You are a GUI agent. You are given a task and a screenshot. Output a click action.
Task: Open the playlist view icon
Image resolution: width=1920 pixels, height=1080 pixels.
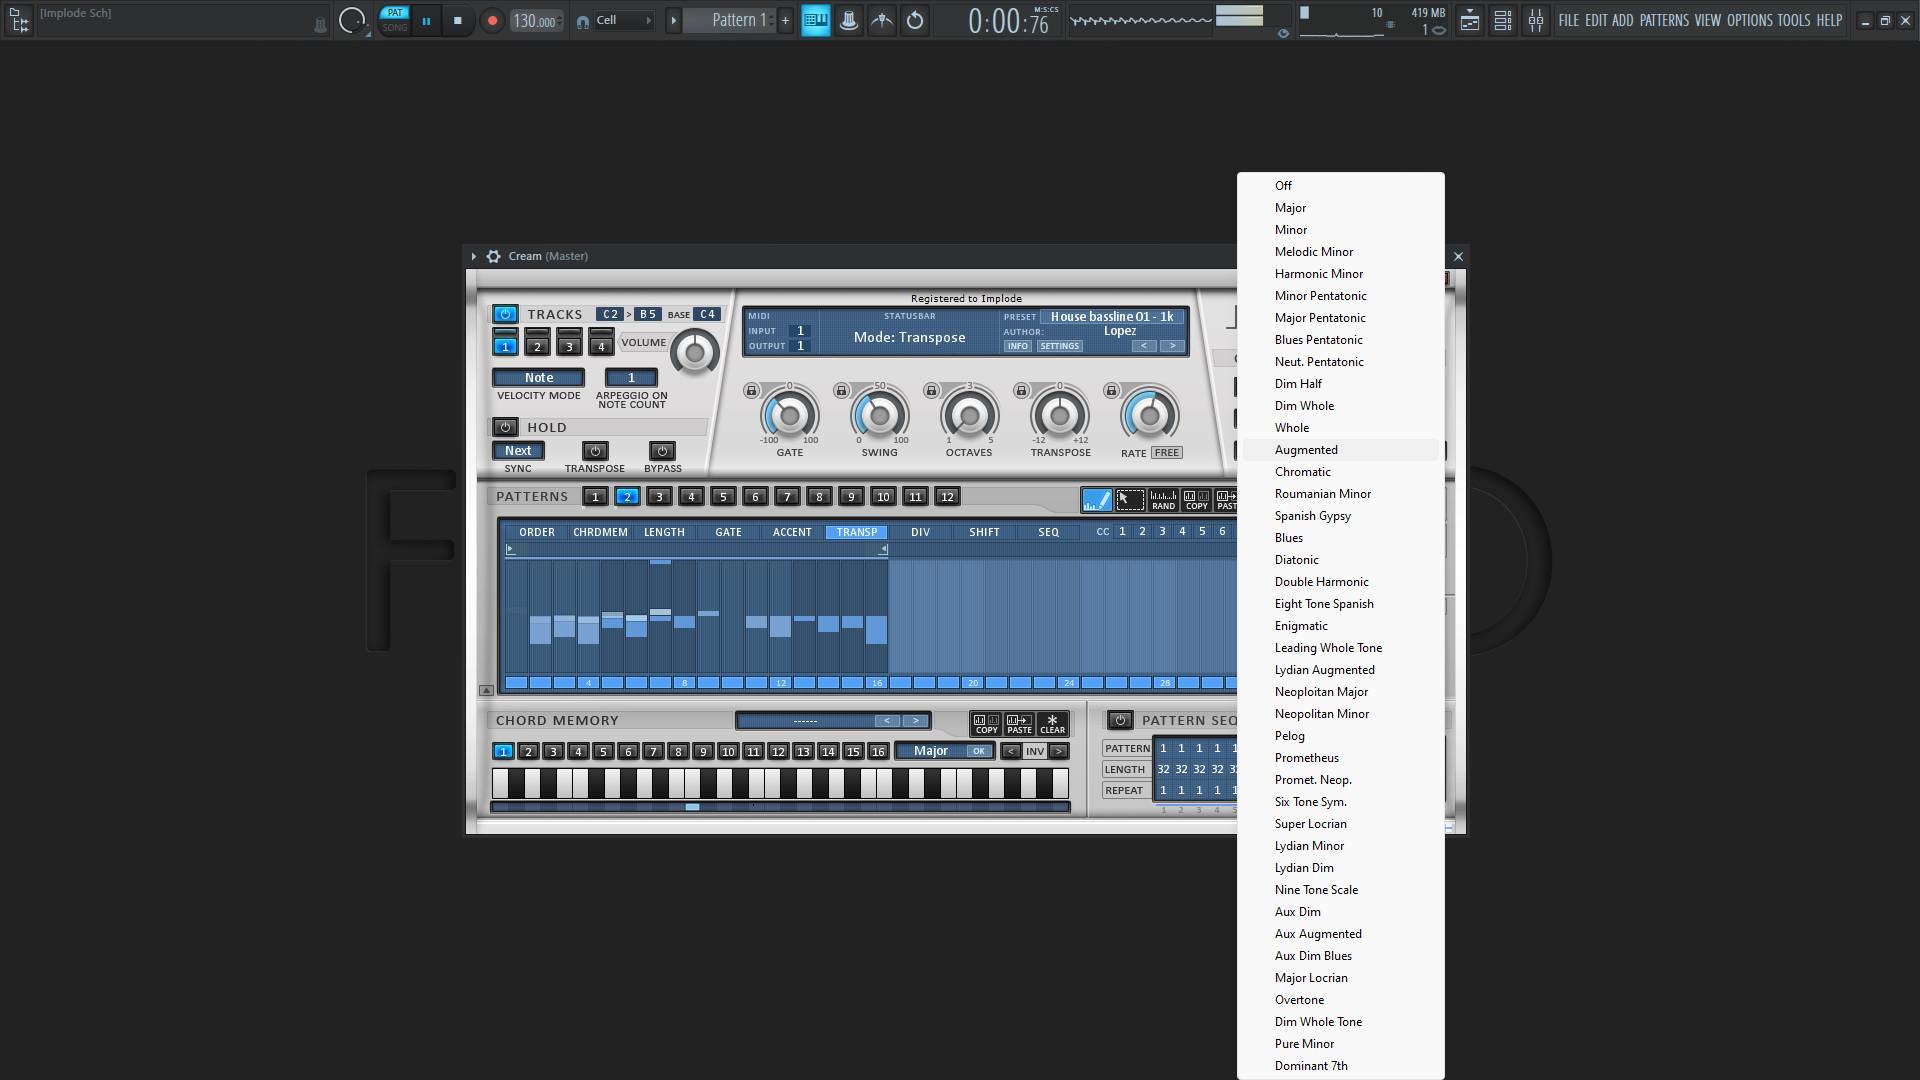point(1469,20)
